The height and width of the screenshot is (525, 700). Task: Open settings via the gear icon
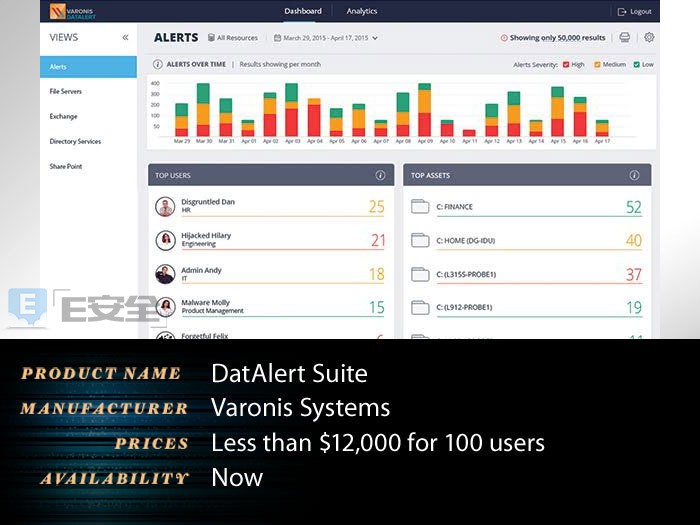tap(649, 38)
